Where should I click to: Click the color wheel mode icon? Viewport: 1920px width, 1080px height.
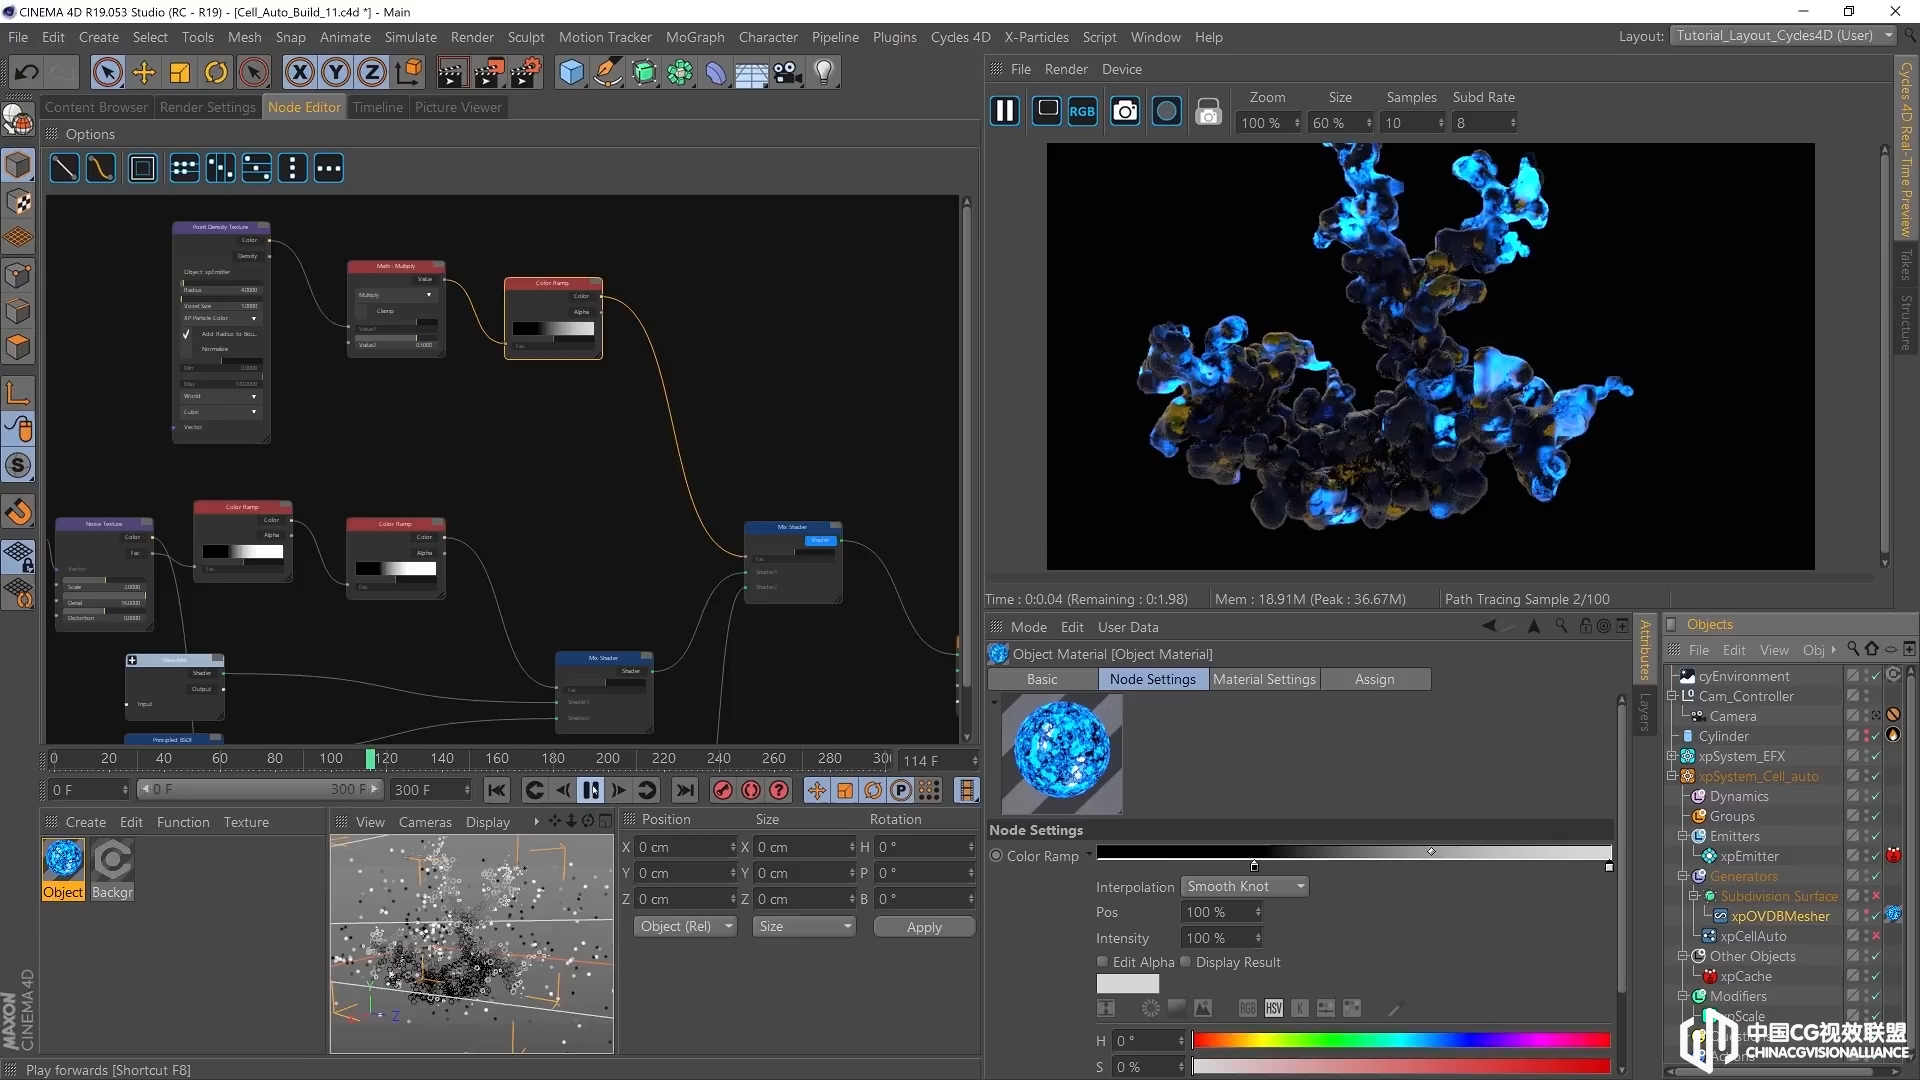click(x=1151, y=1008)
